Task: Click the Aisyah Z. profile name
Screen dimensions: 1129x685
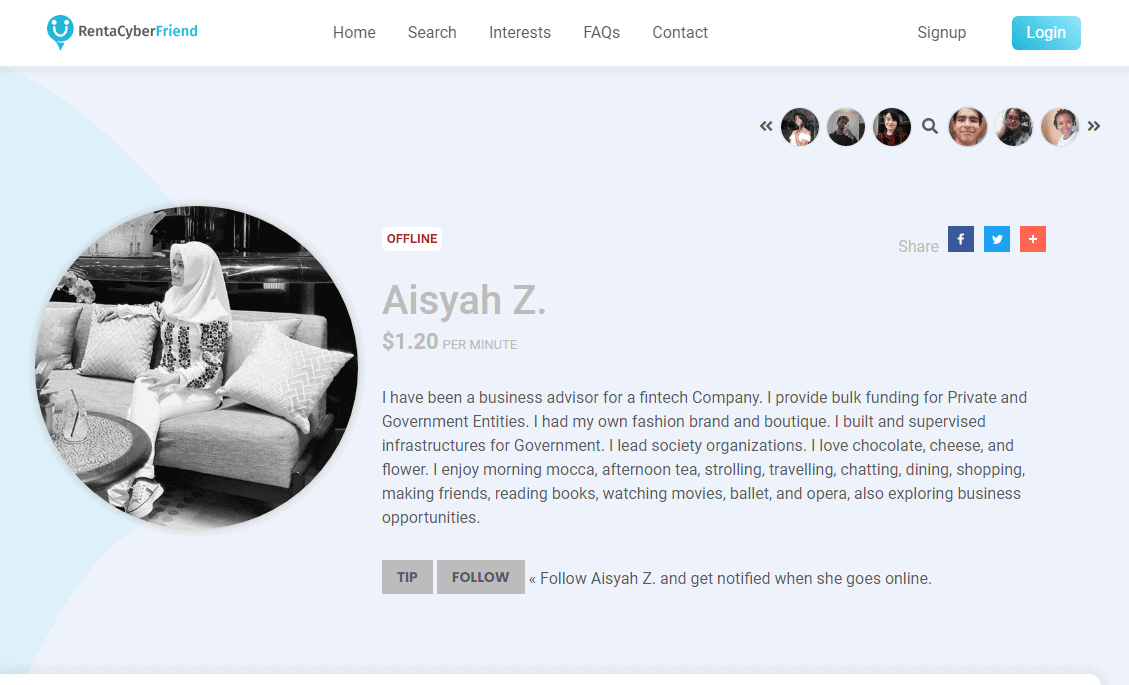Action: (464, 300)
